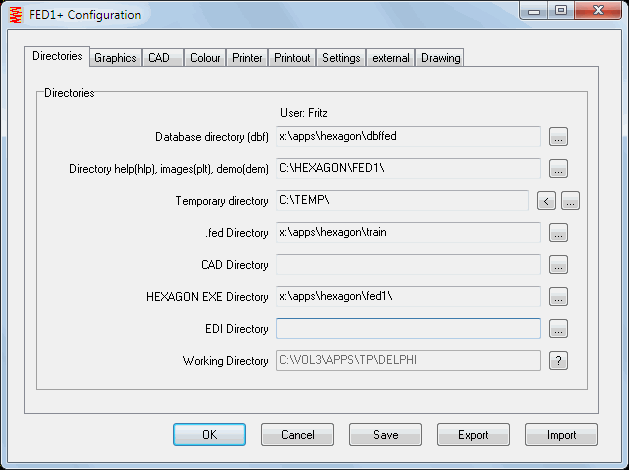Go to the Printer tab

point(247,58)
